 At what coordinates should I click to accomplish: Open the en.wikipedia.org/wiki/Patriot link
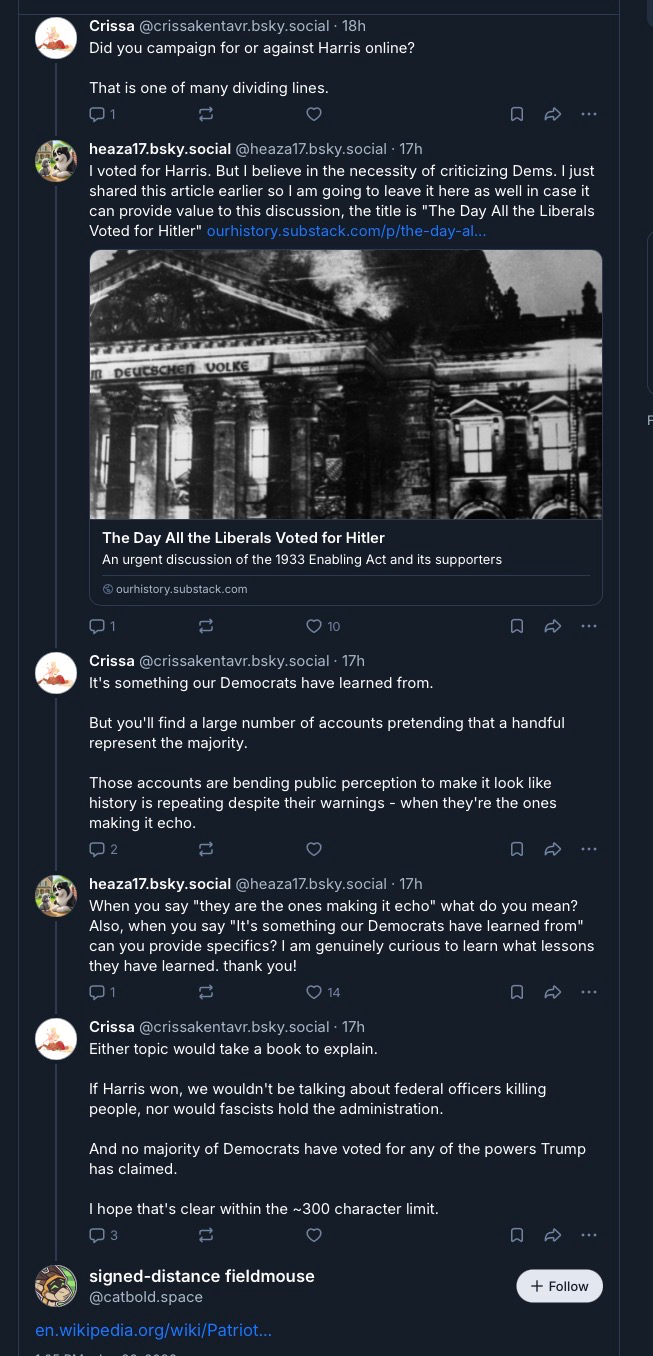click(x=153, y=1330)
